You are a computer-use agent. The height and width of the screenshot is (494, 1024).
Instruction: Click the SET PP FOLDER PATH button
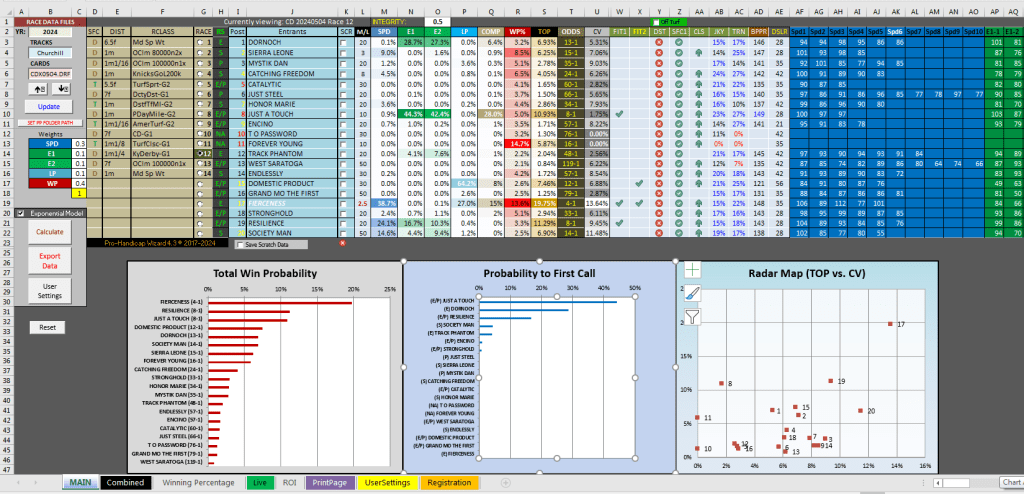click(48, 121)
